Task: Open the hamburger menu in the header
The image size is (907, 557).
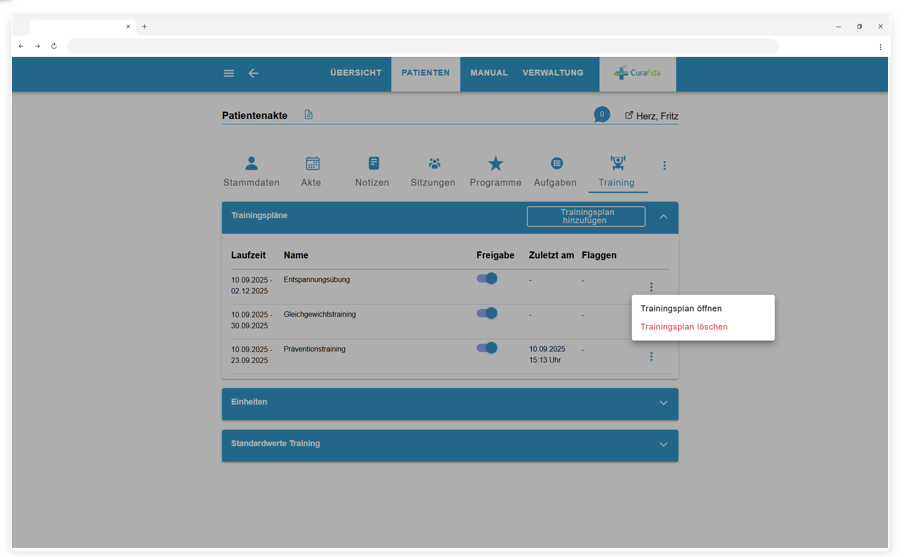Action: pyautogui.click(x=228, y=73)
